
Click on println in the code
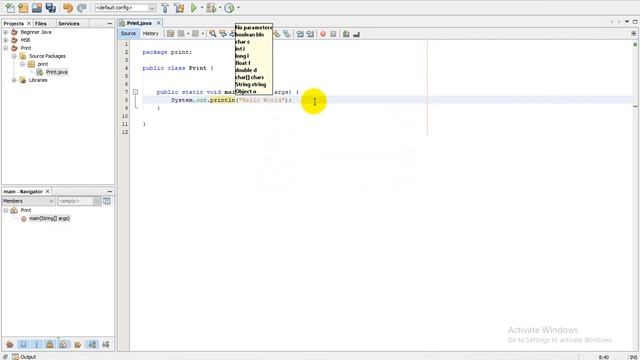222,100
